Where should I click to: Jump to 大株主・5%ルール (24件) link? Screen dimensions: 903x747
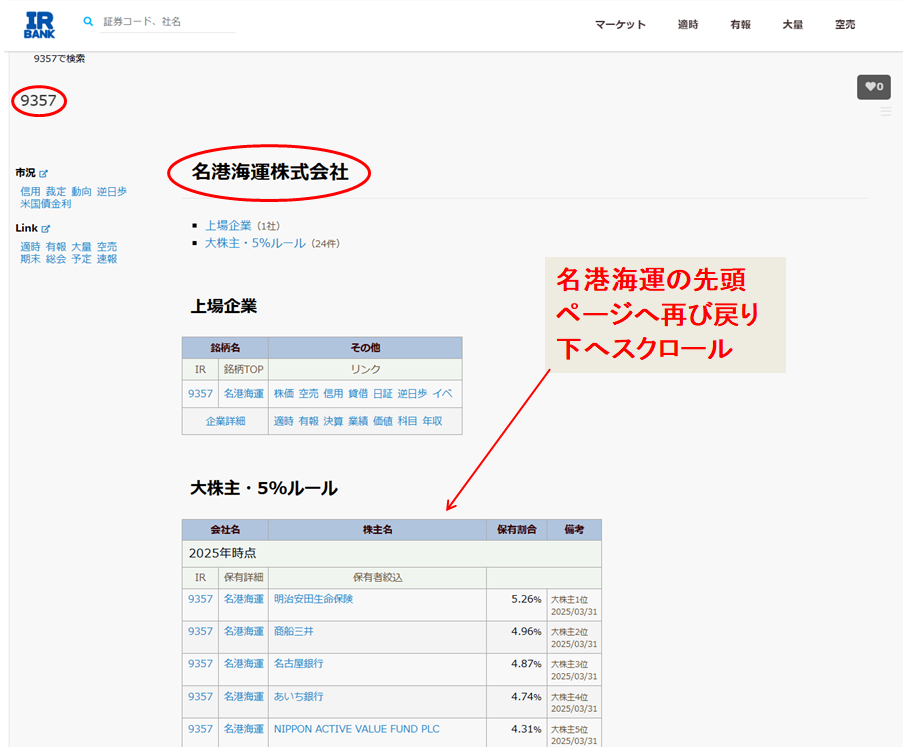click(255, 243)
